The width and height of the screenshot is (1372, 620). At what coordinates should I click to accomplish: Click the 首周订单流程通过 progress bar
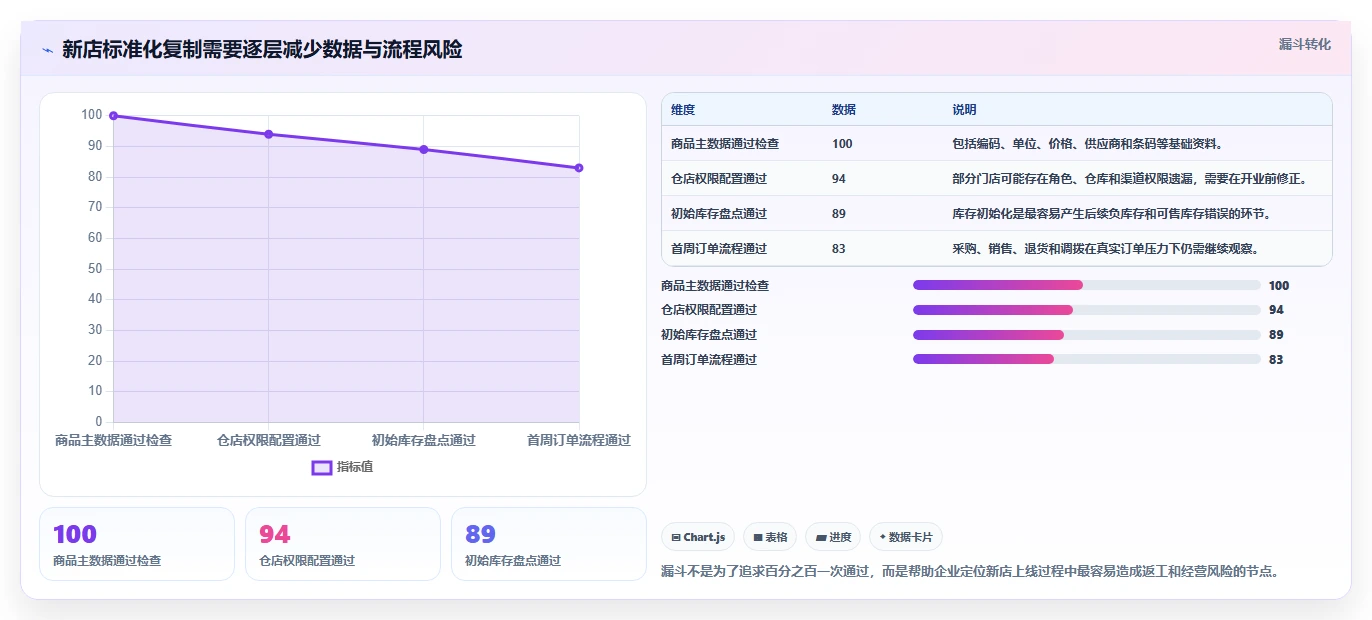[1087, 359]
